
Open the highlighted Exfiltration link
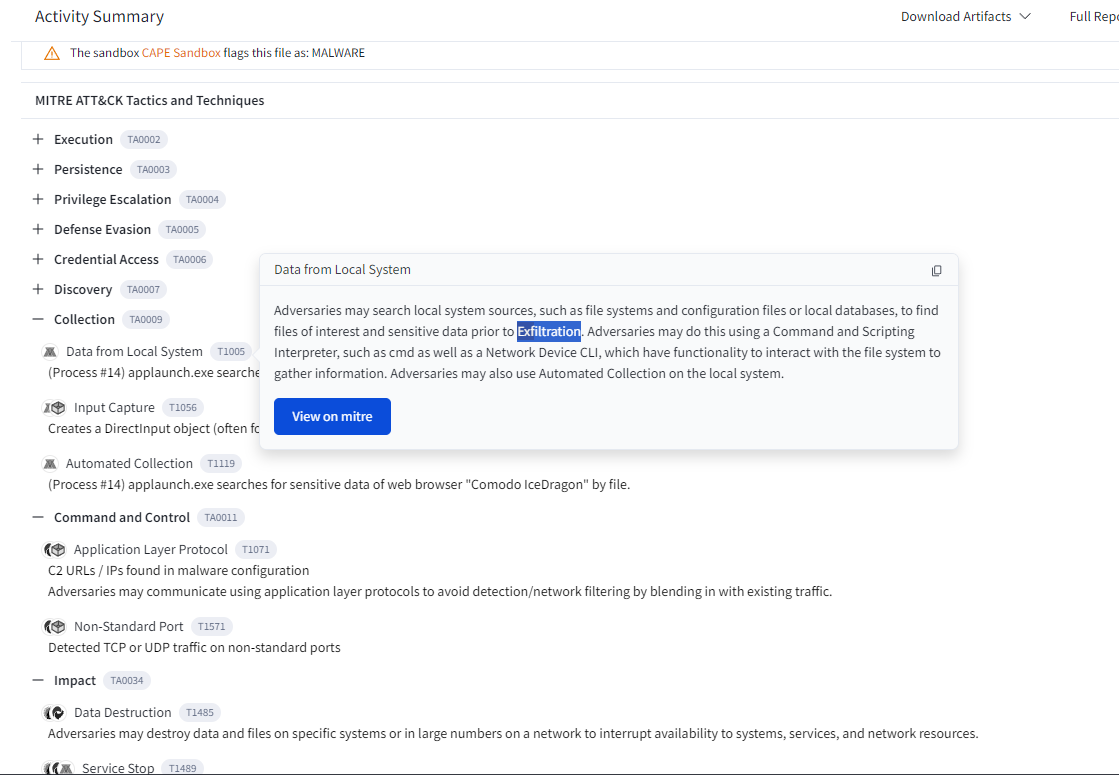(x=548, y=331)
